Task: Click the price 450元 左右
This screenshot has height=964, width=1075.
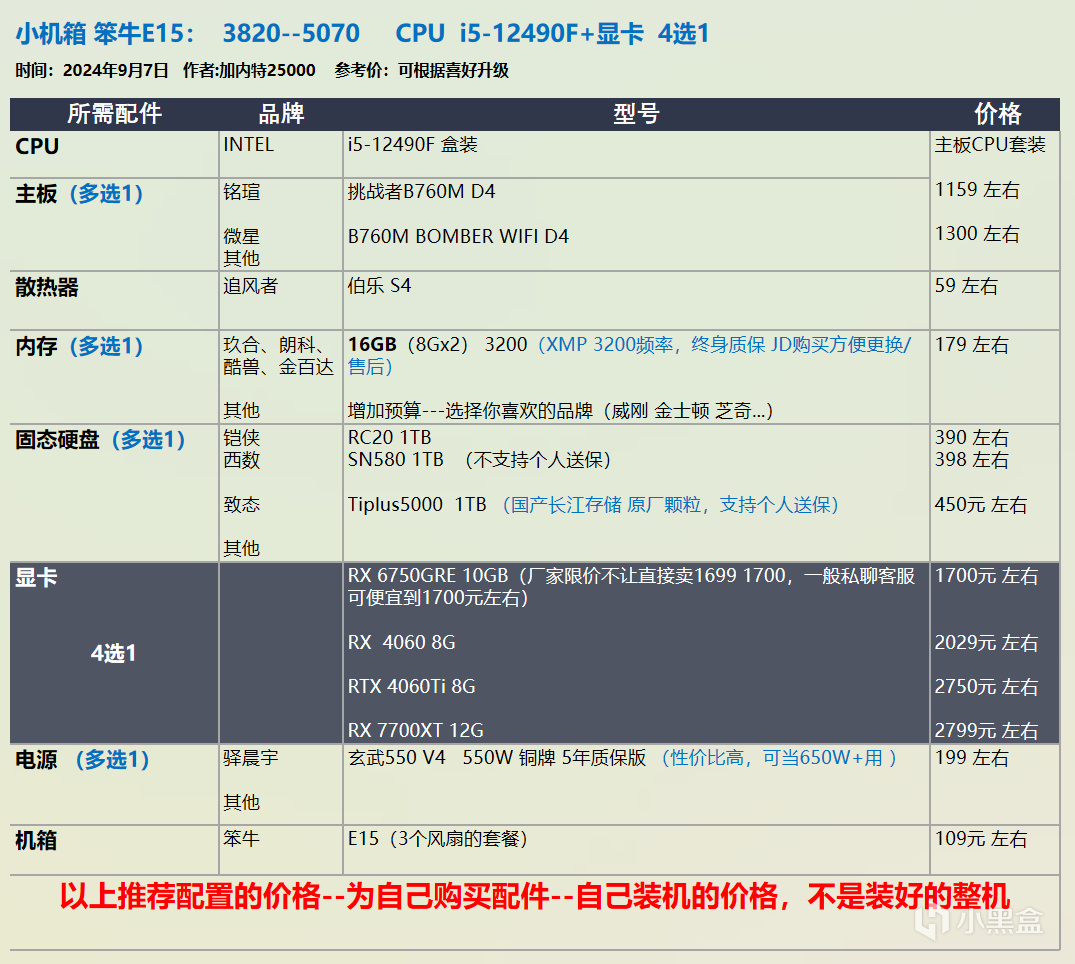Action: pyautogui.click(x=980, y=505)
